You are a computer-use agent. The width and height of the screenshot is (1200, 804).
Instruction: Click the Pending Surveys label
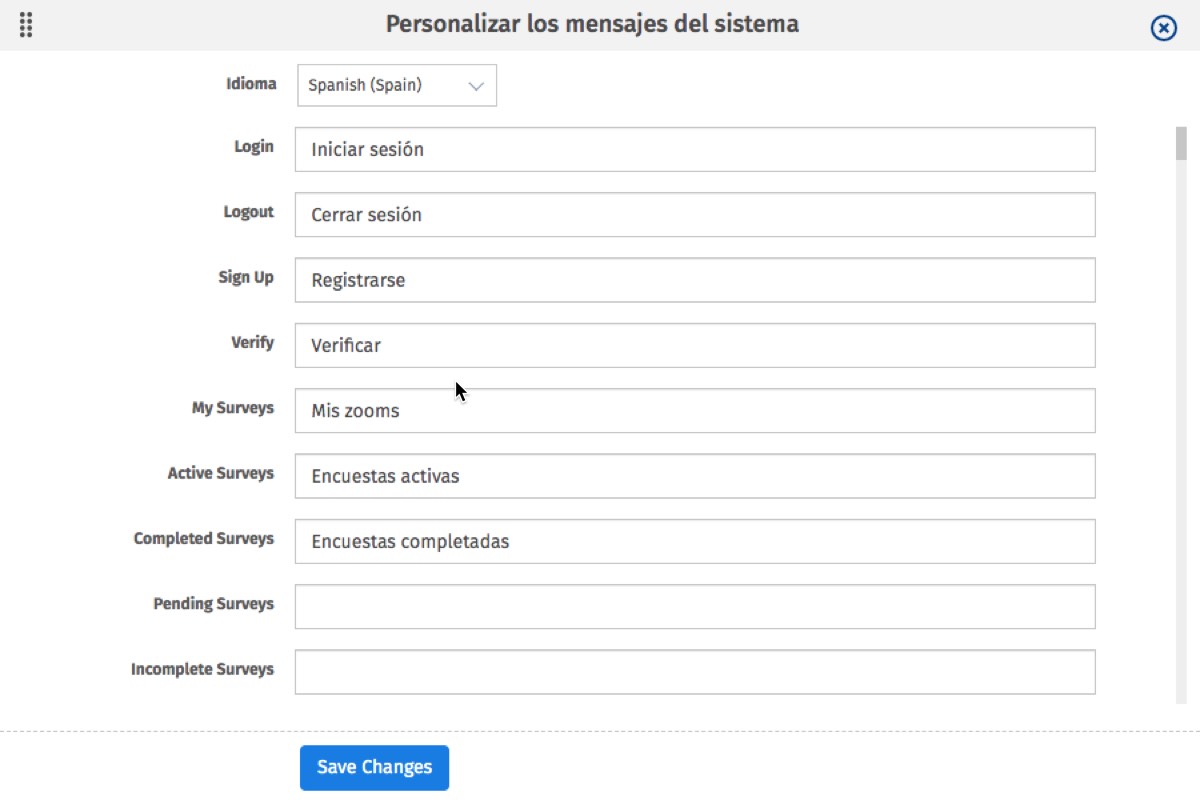pos(213,604)
